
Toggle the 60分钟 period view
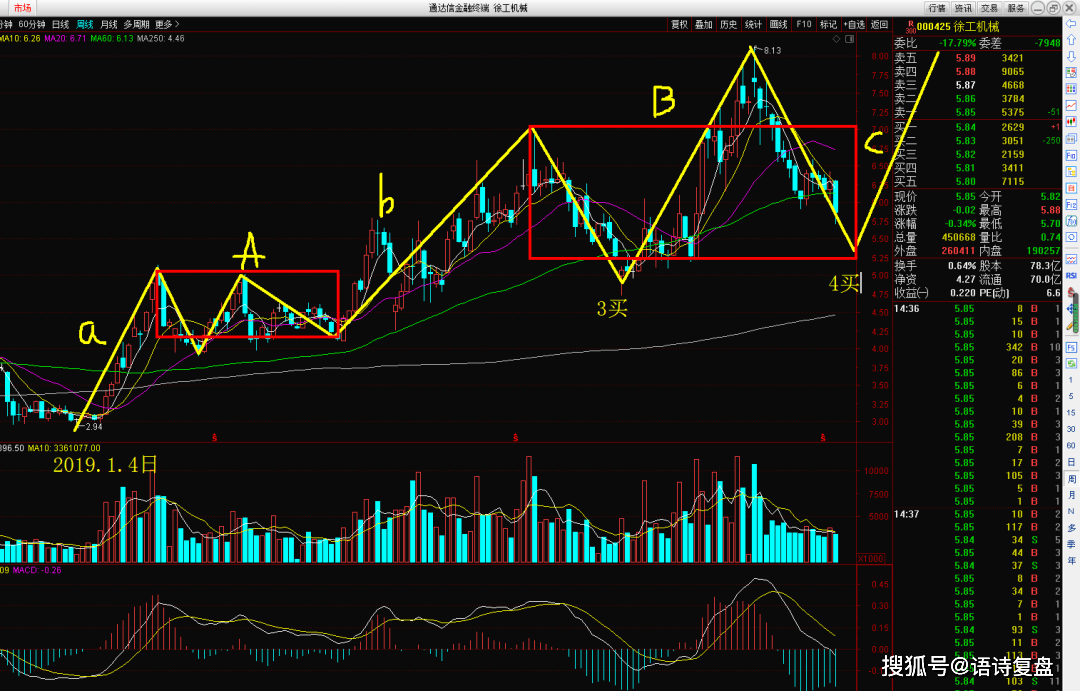point(32,25)
